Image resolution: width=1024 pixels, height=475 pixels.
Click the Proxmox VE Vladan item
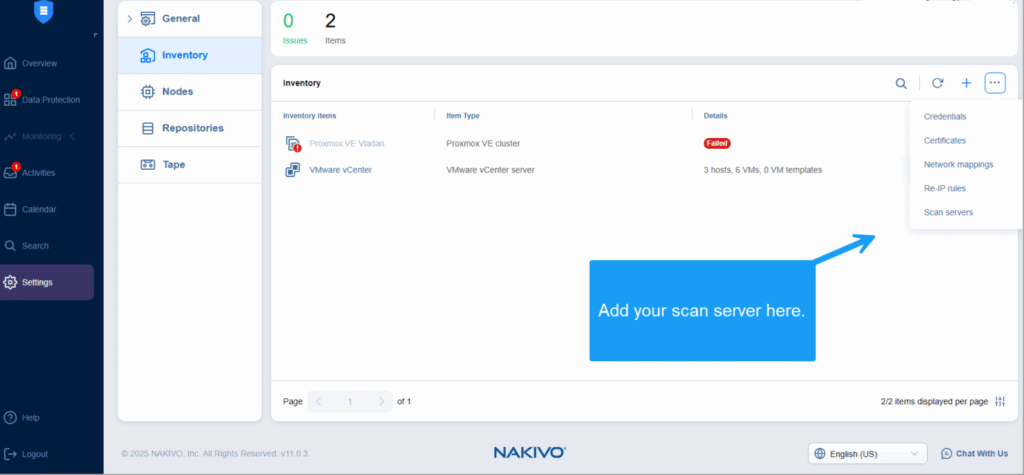point(347,143)
